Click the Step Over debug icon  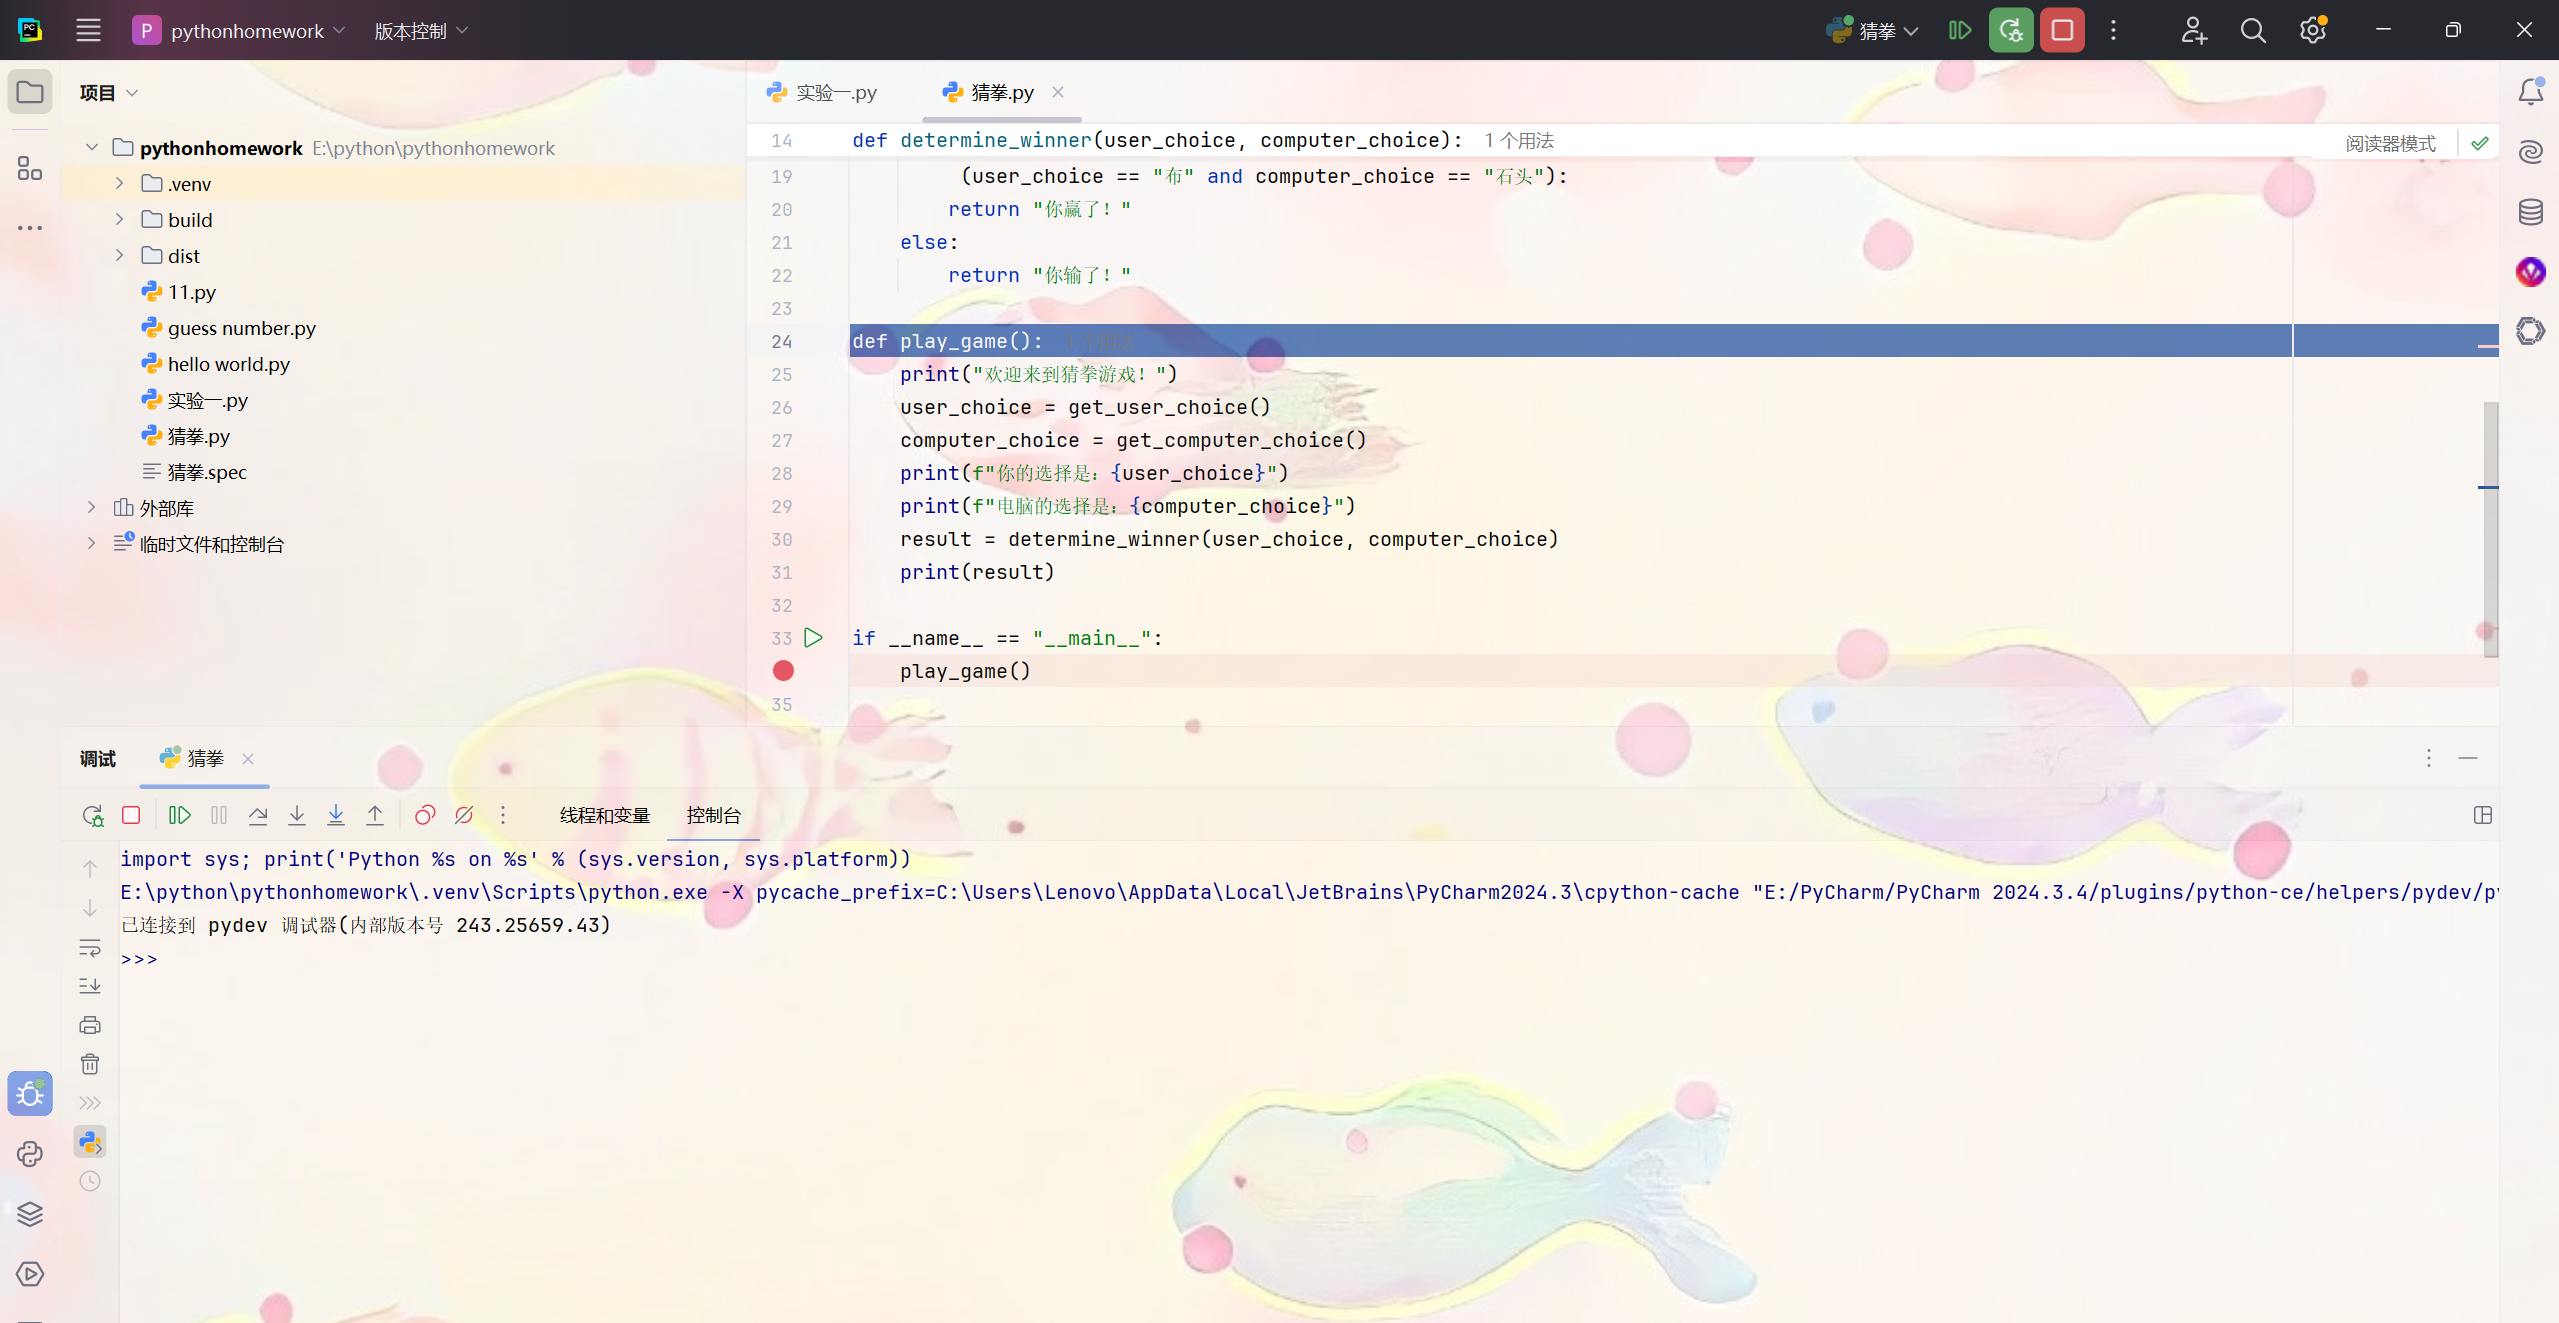click(258, 815)
